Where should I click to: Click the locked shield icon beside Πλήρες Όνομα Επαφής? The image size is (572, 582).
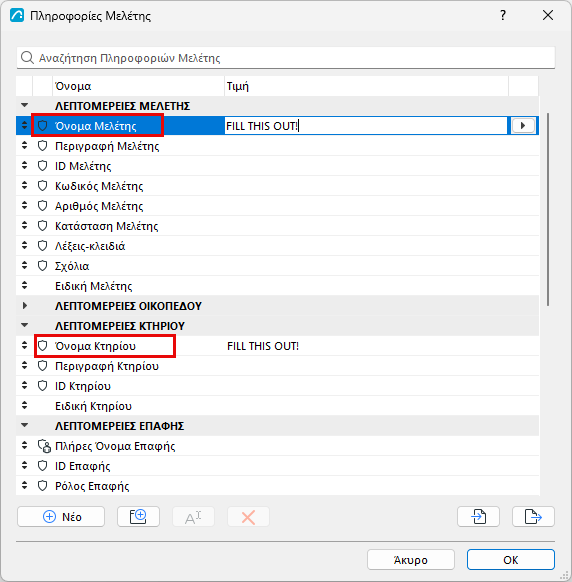pyautogui.click(x=44, y=446)
